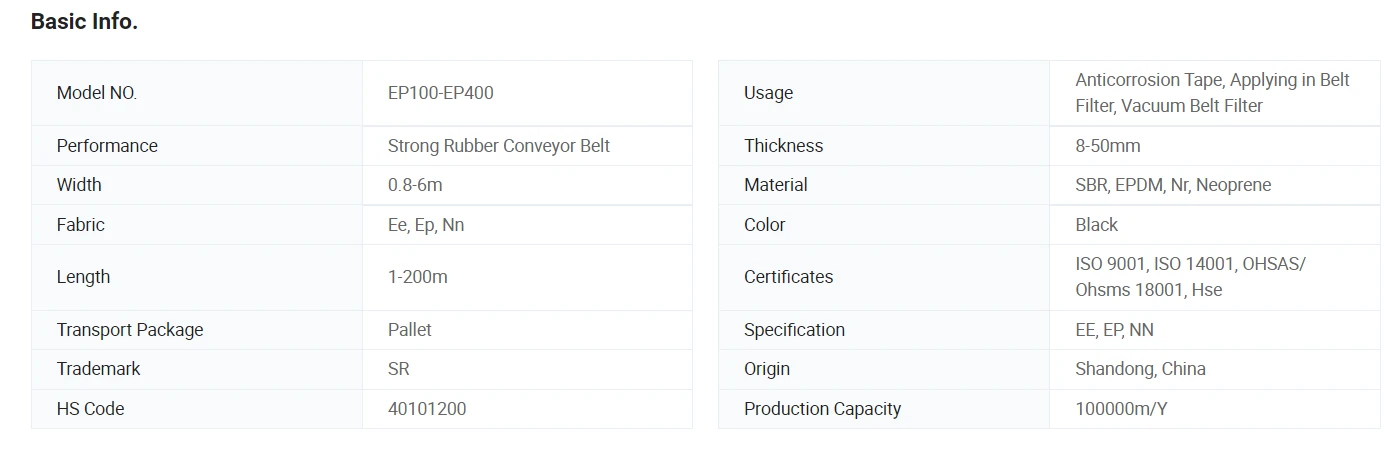Screen dimensions: 1395x449
Task: Click the Fabric value Ee, Ep, Nn
Action: click(x=426, y=225)
